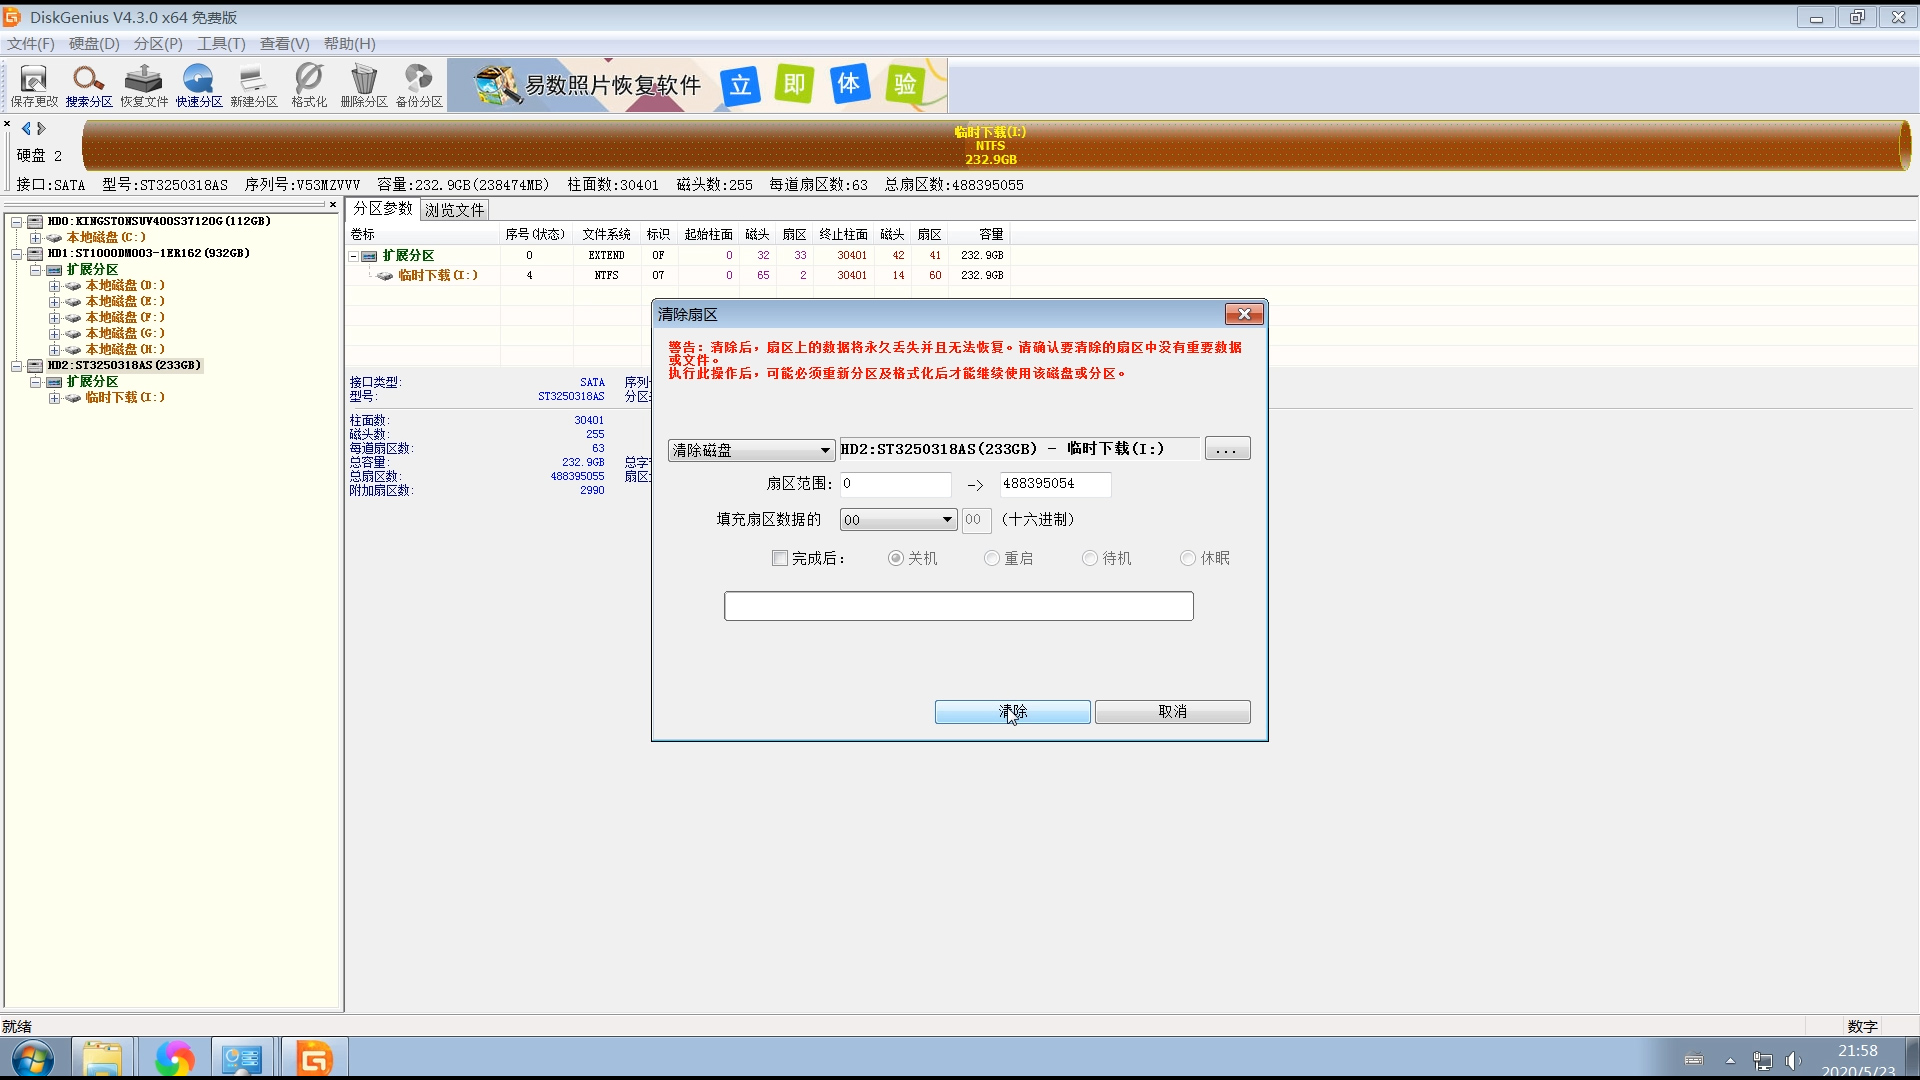The width and height of the screenshot is (1920, 1080).
Task: Collapse the HD1 ST1000DM003 disk tree node
Action: (x=17, y=254)
